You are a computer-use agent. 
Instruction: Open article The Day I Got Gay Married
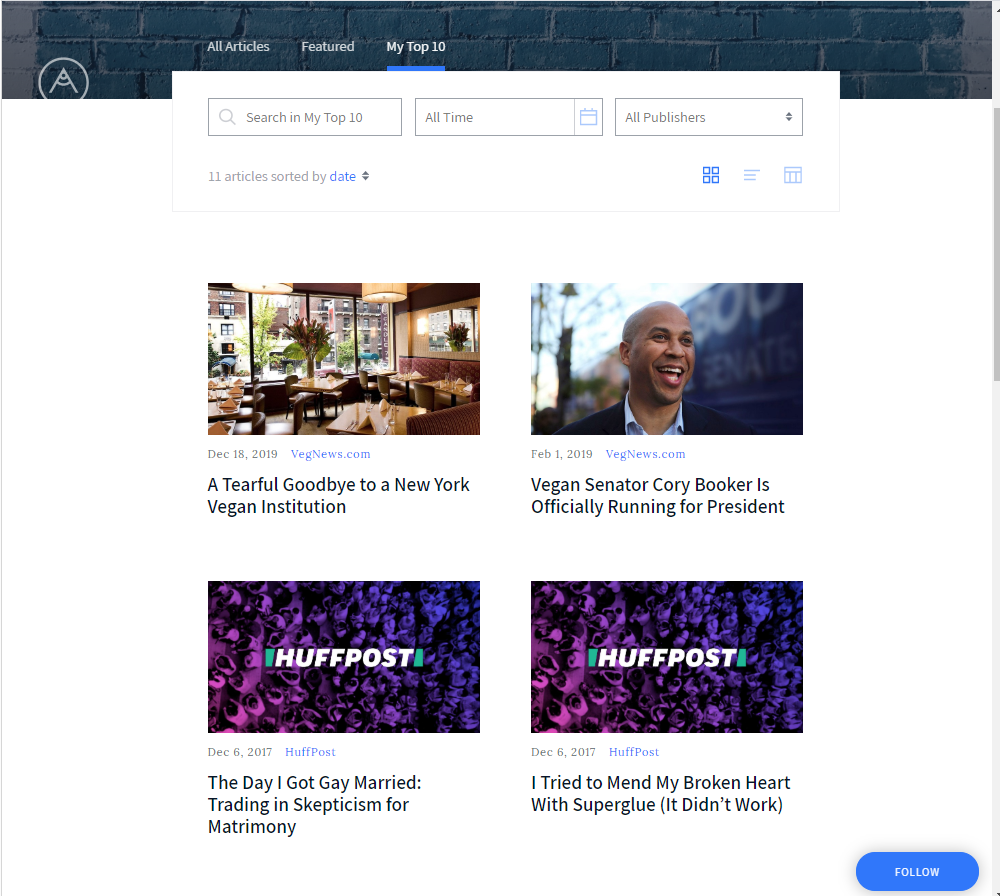click(x=314, y=804)
